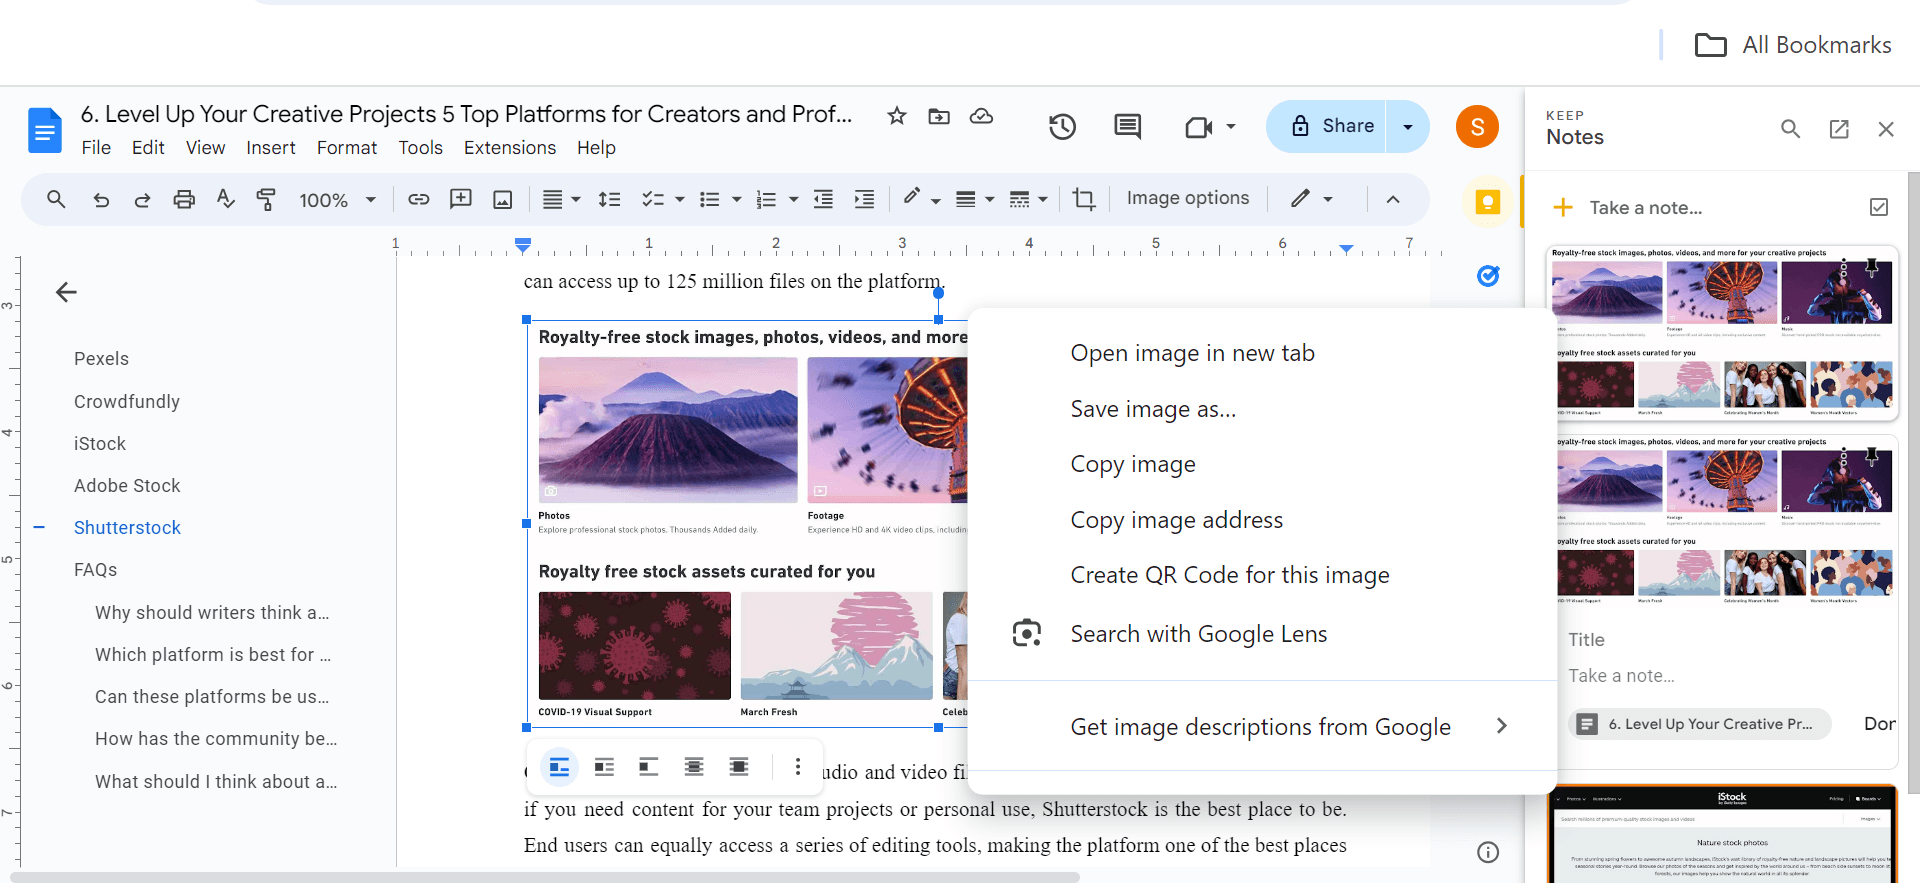The width and height of the screenshot is (1920, 883).
Task: Star this document
Action: point(897,116)
